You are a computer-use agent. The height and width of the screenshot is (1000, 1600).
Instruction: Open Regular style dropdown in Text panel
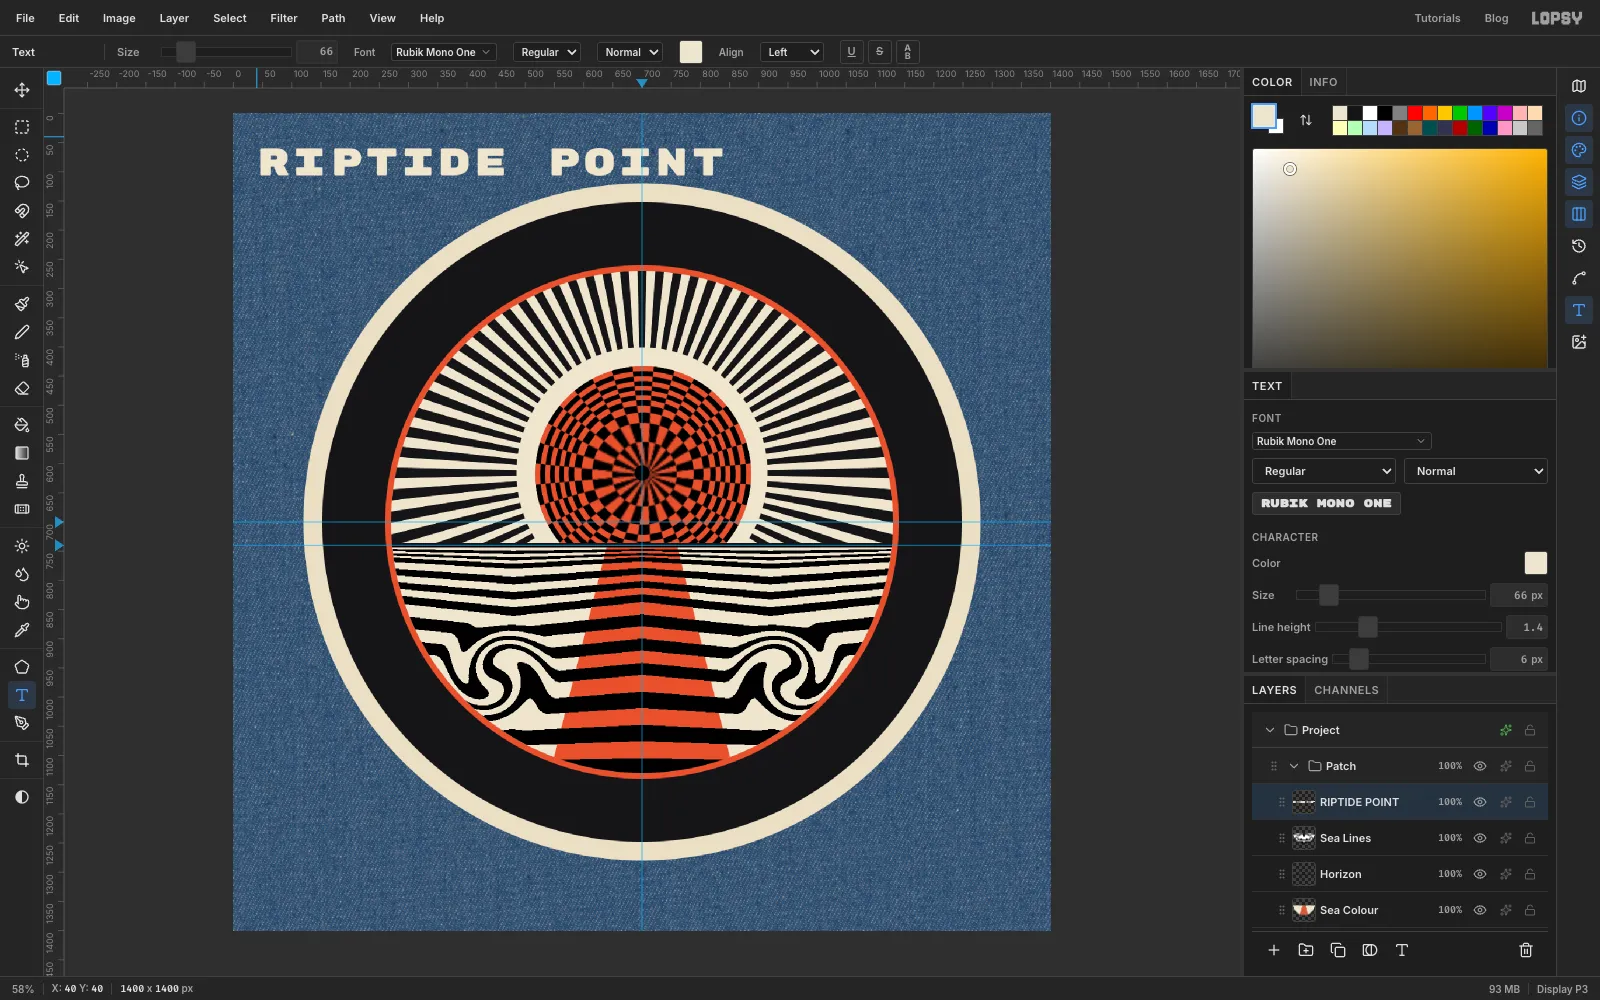[1324, 471]
